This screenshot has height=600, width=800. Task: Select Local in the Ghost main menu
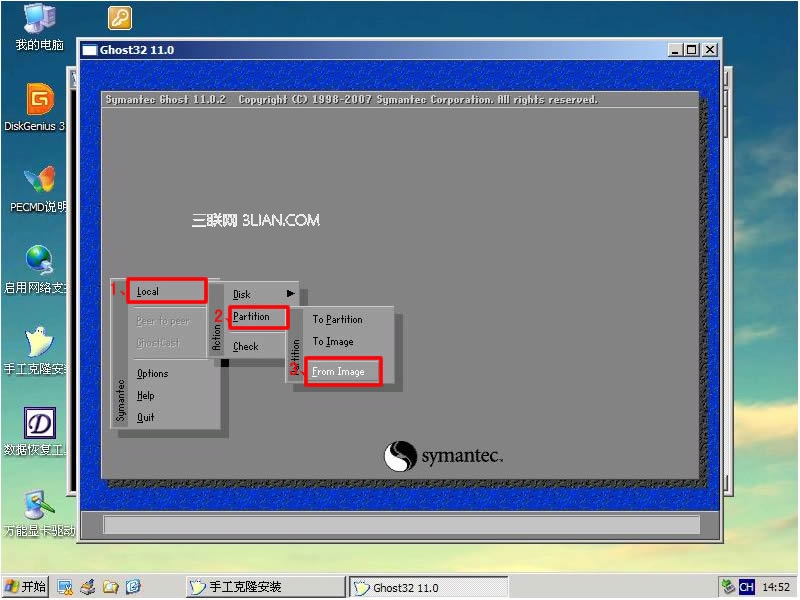click(x=166, y=291)
